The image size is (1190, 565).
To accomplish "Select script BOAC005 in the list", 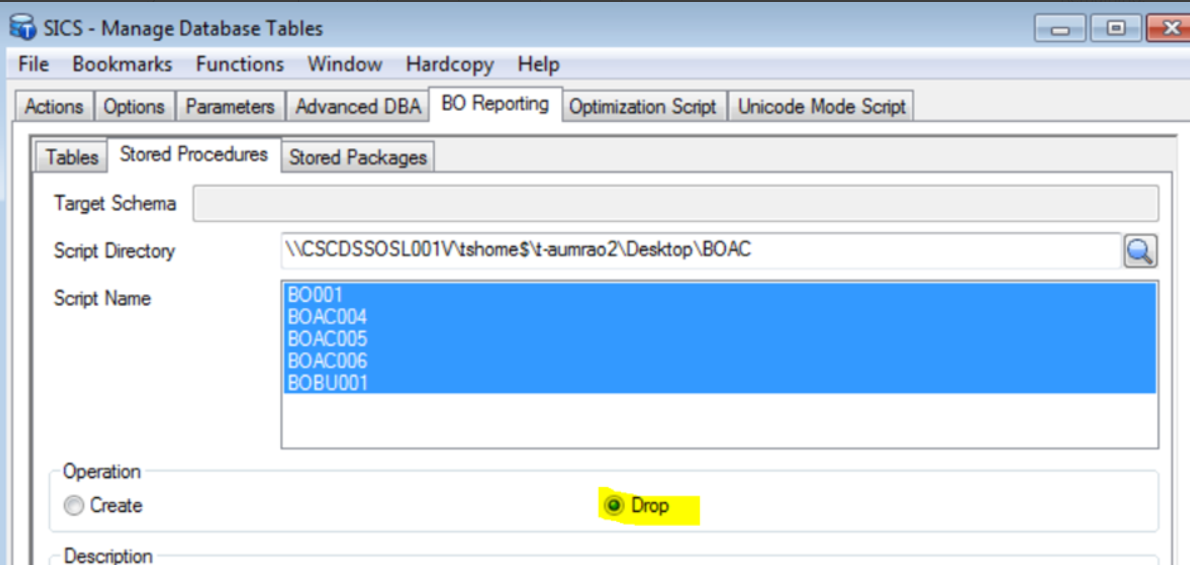I will pos(327,339).
